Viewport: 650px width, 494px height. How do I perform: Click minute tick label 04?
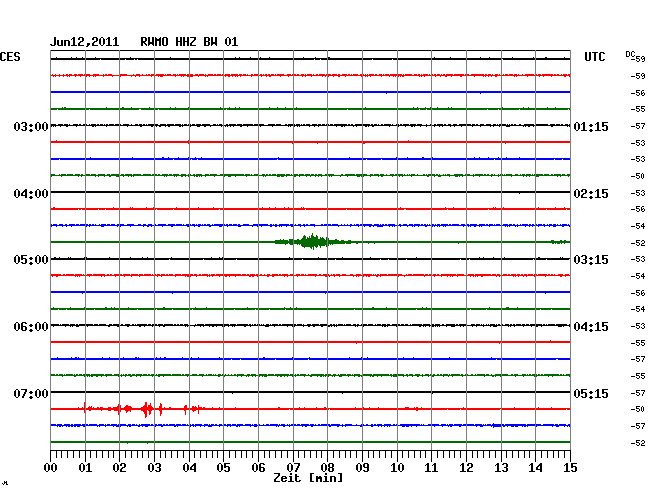[189, 468]
